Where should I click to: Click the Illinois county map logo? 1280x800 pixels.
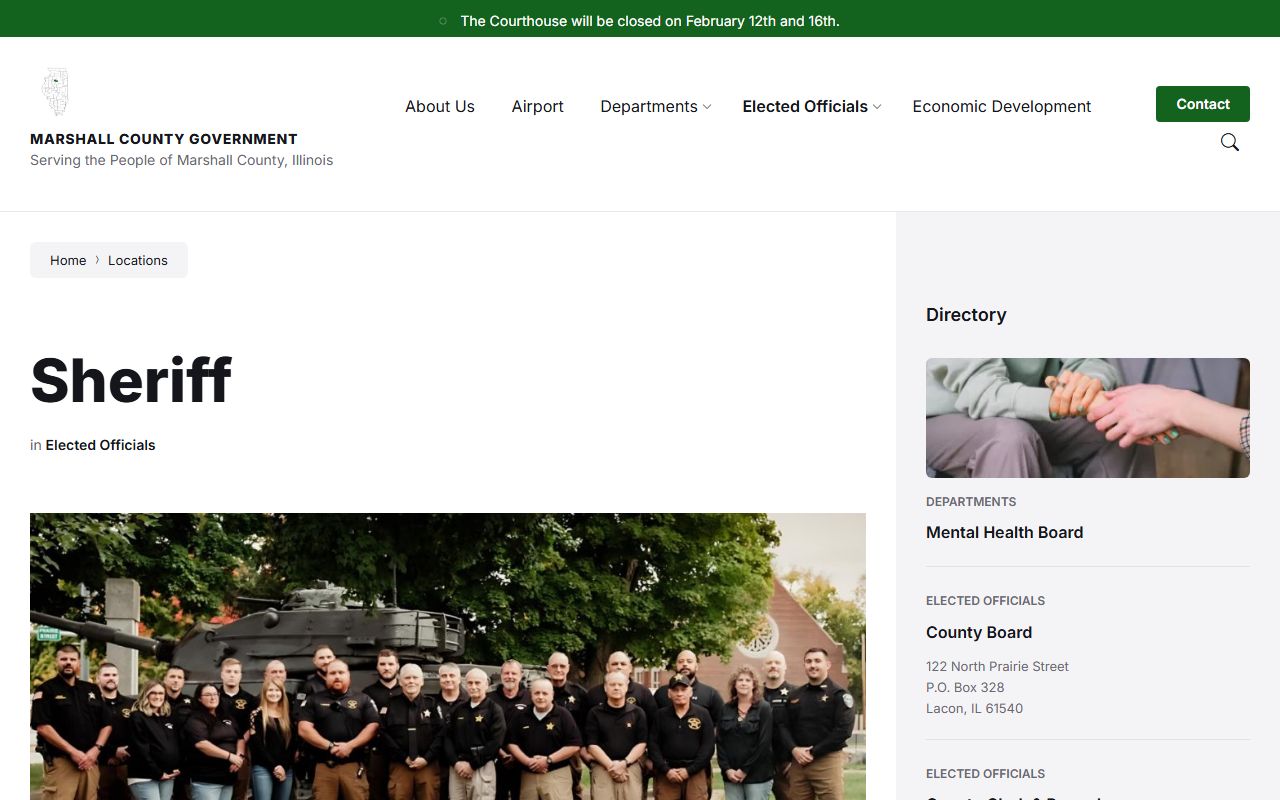click(x=55, y=92)
